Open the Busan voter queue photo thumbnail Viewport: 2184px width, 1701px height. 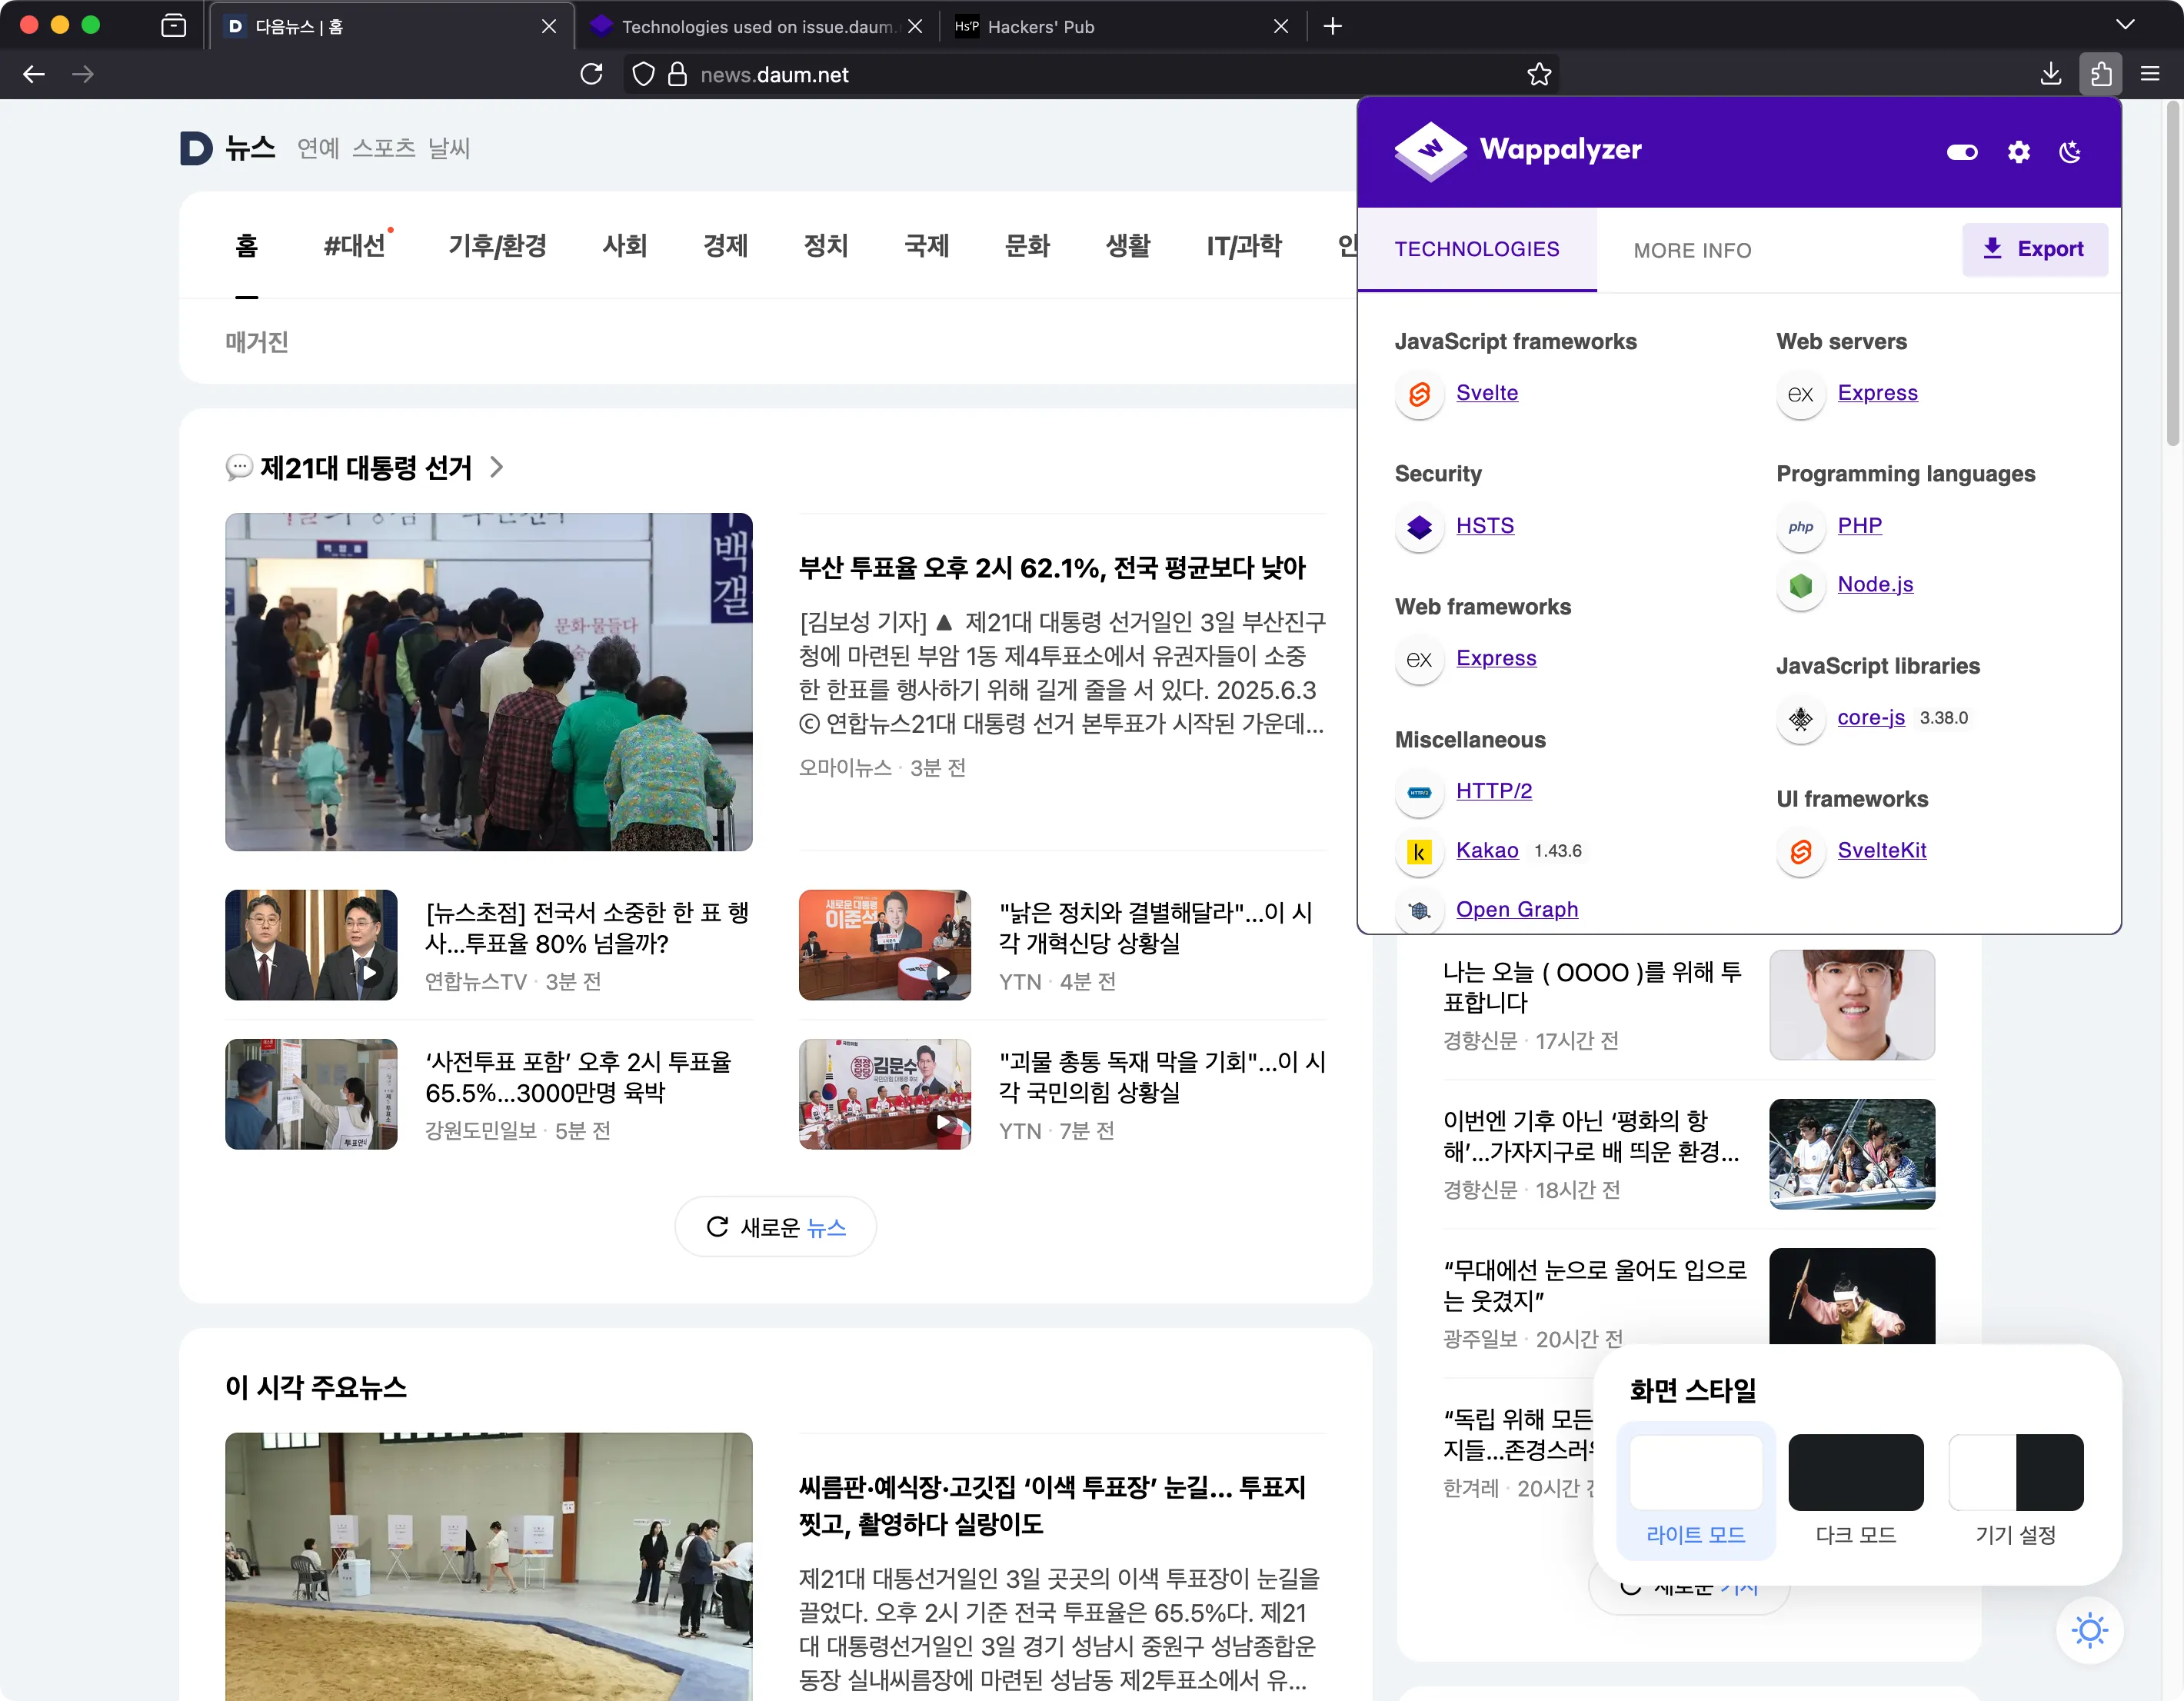click(x=488, y=682)
